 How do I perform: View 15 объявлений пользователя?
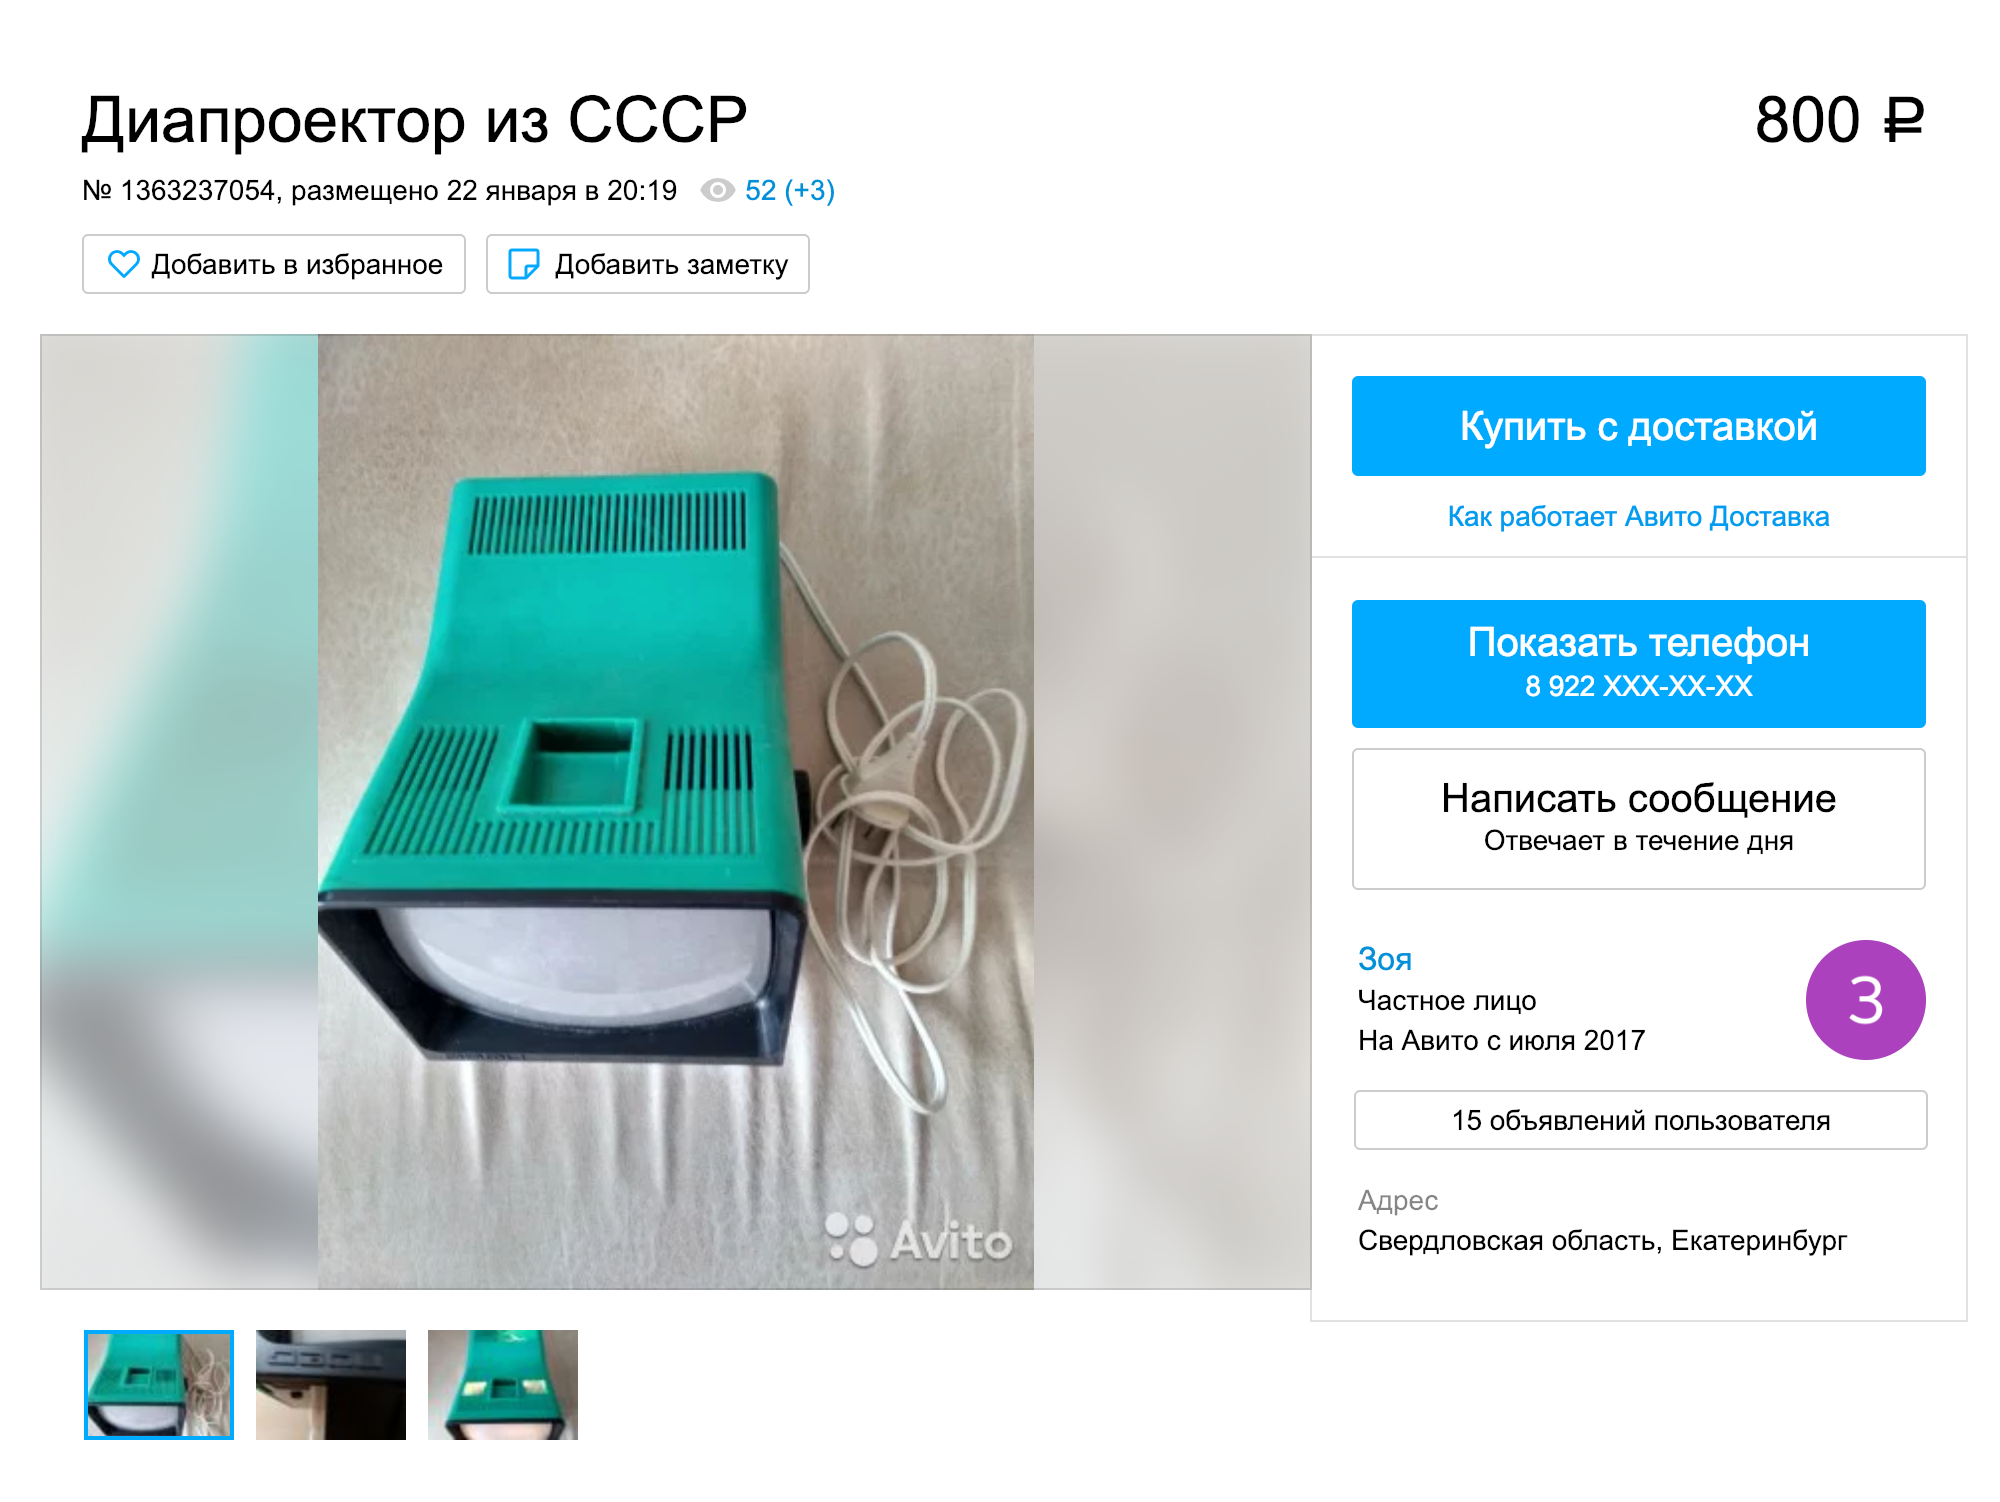[x=1640, y=1120]
